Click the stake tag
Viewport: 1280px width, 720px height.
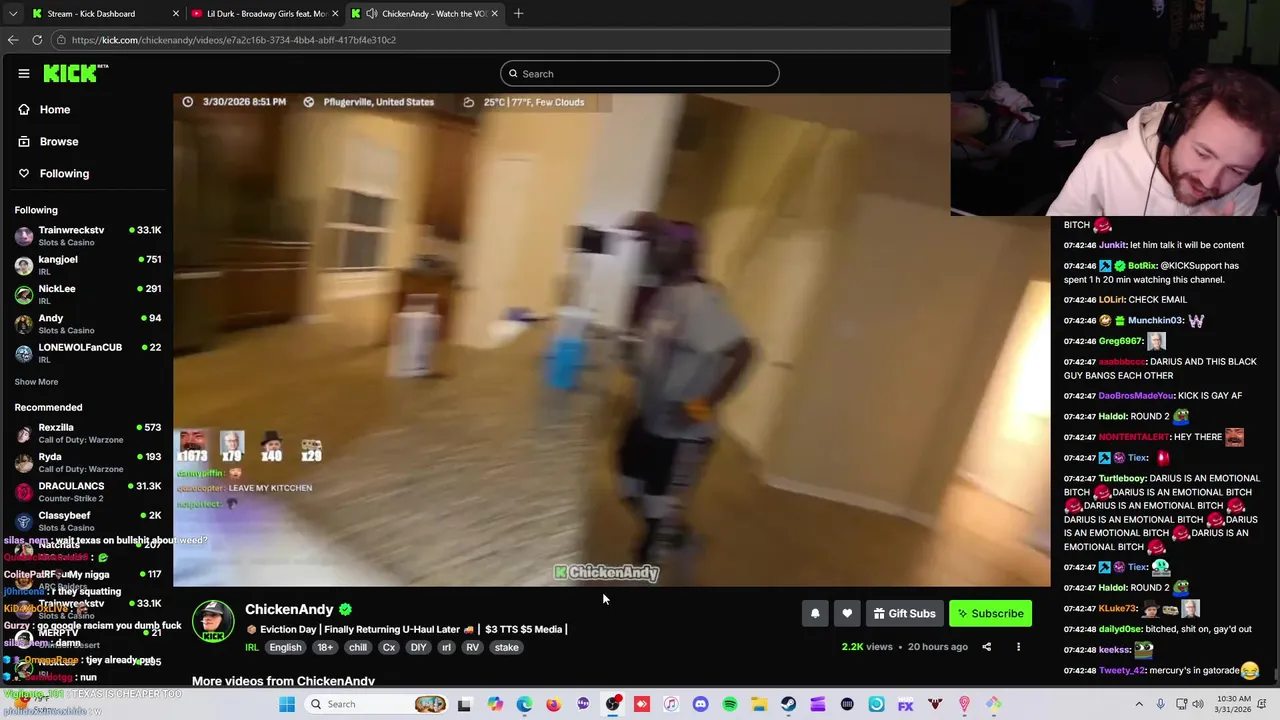point(506,647)
